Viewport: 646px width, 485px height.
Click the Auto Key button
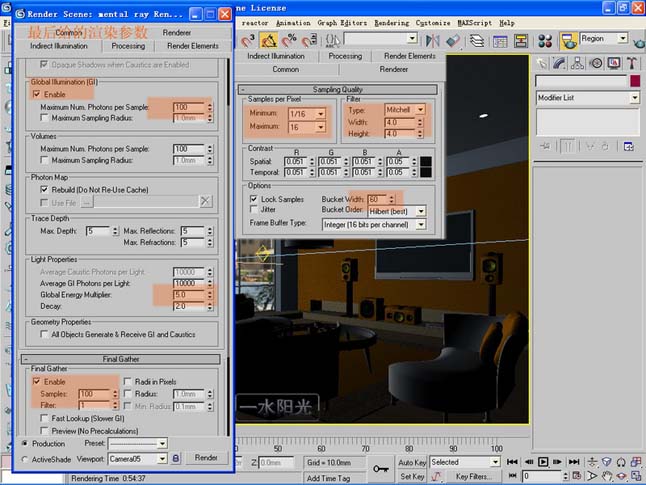tap(412, 462)
